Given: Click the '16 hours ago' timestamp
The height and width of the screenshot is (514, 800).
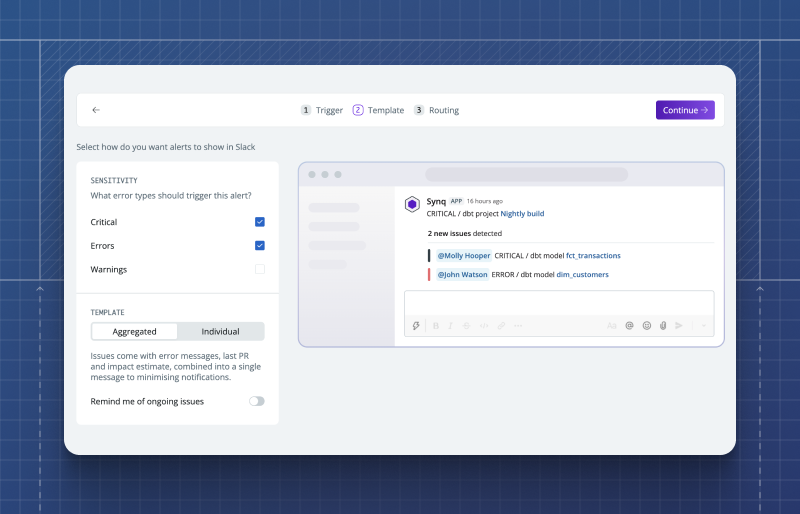Looking at the screenshot, I should (x=485, y=201).
